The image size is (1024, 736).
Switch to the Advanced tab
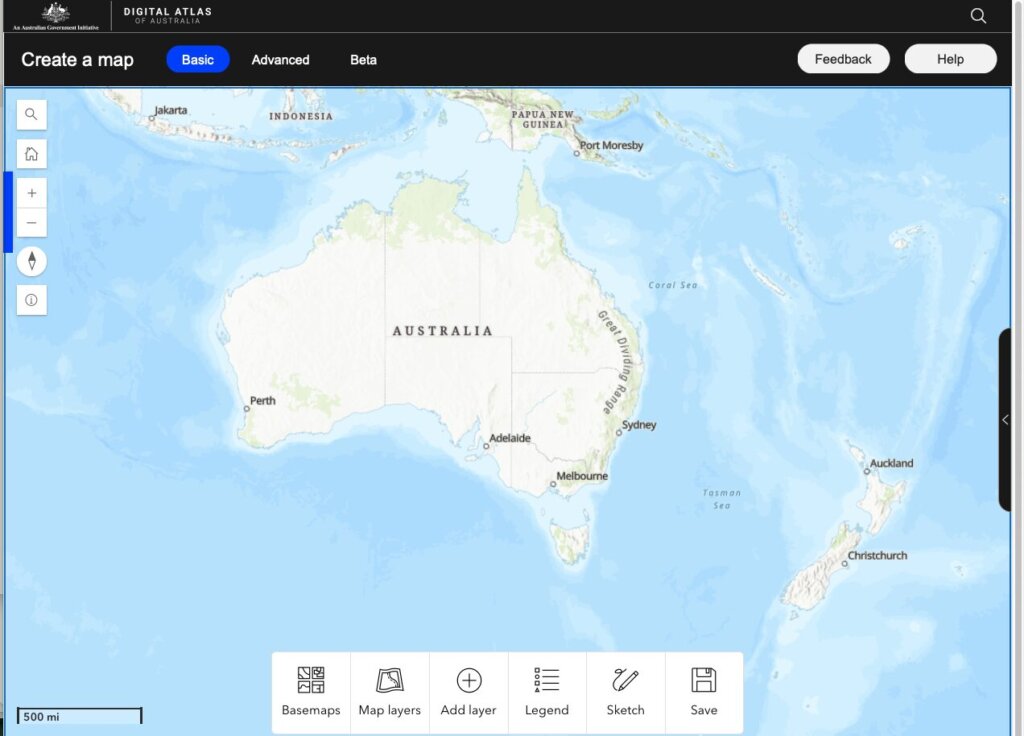[x=280, y=60]
